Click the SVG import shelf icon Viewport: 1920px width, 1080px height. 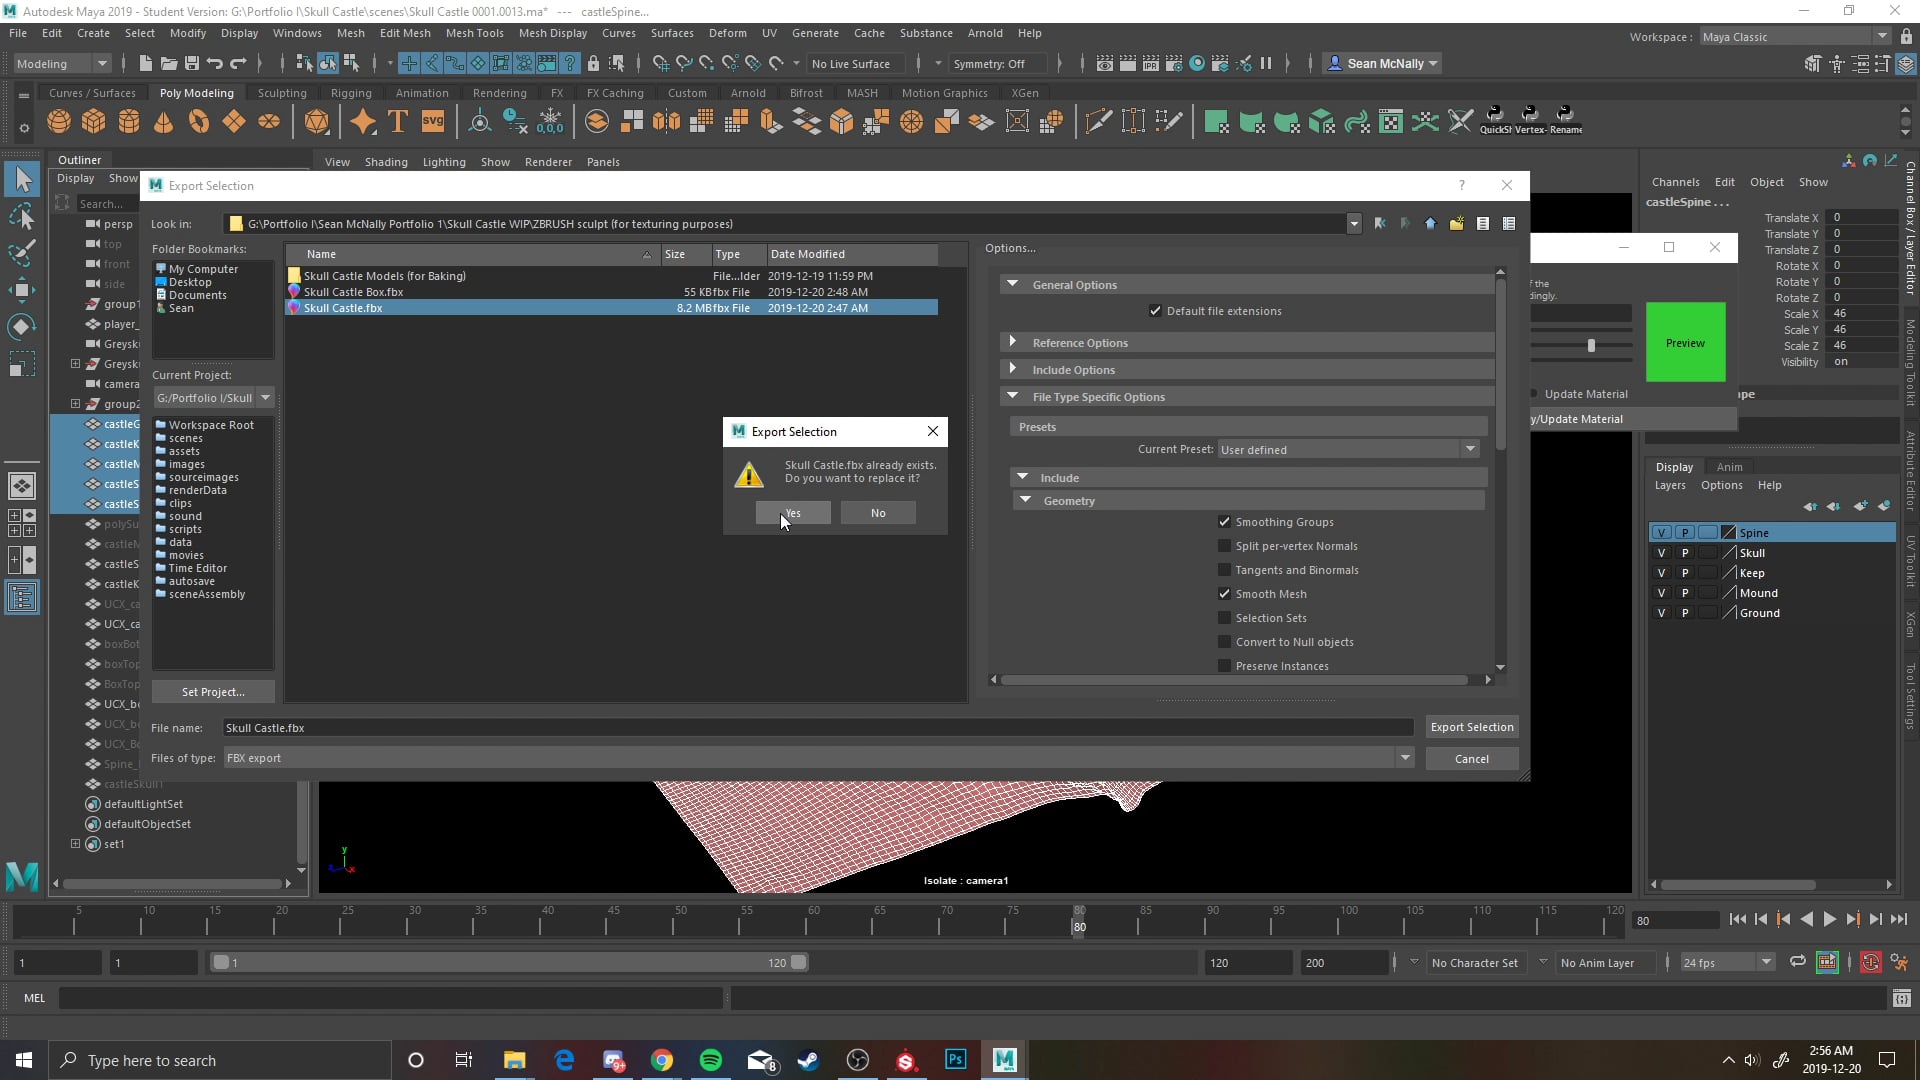[432, 122]
